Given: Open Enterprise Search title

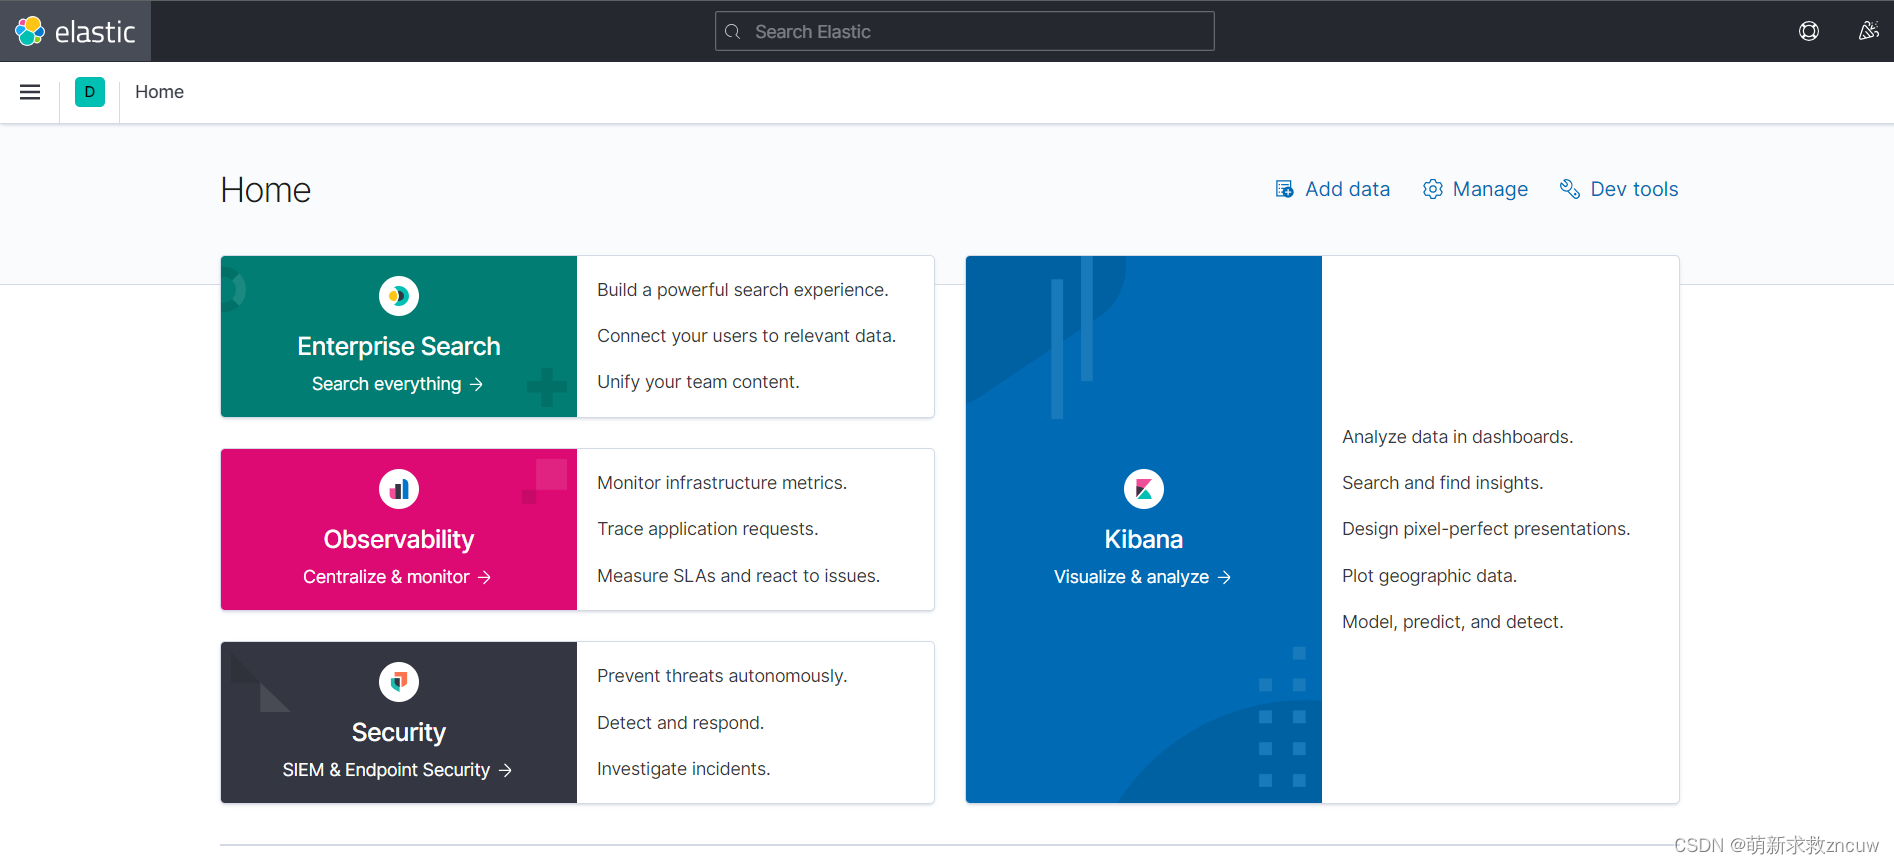Looking at the screenshot, I should coord(399,346).
